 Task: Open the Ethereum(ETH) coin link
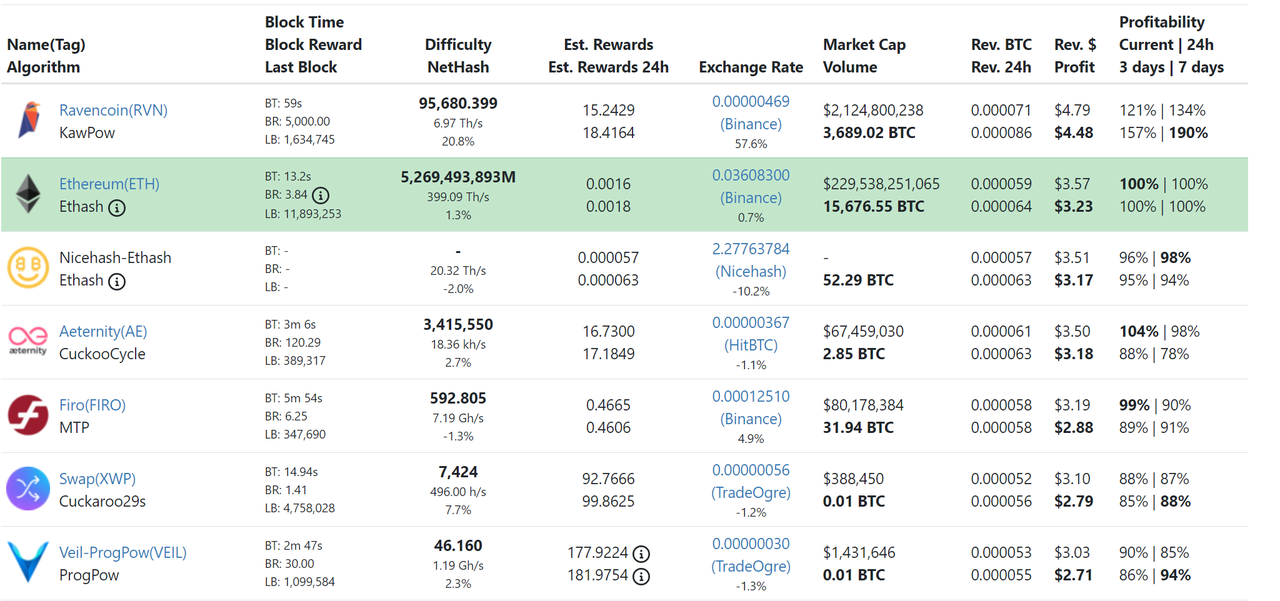click(109, 184)
